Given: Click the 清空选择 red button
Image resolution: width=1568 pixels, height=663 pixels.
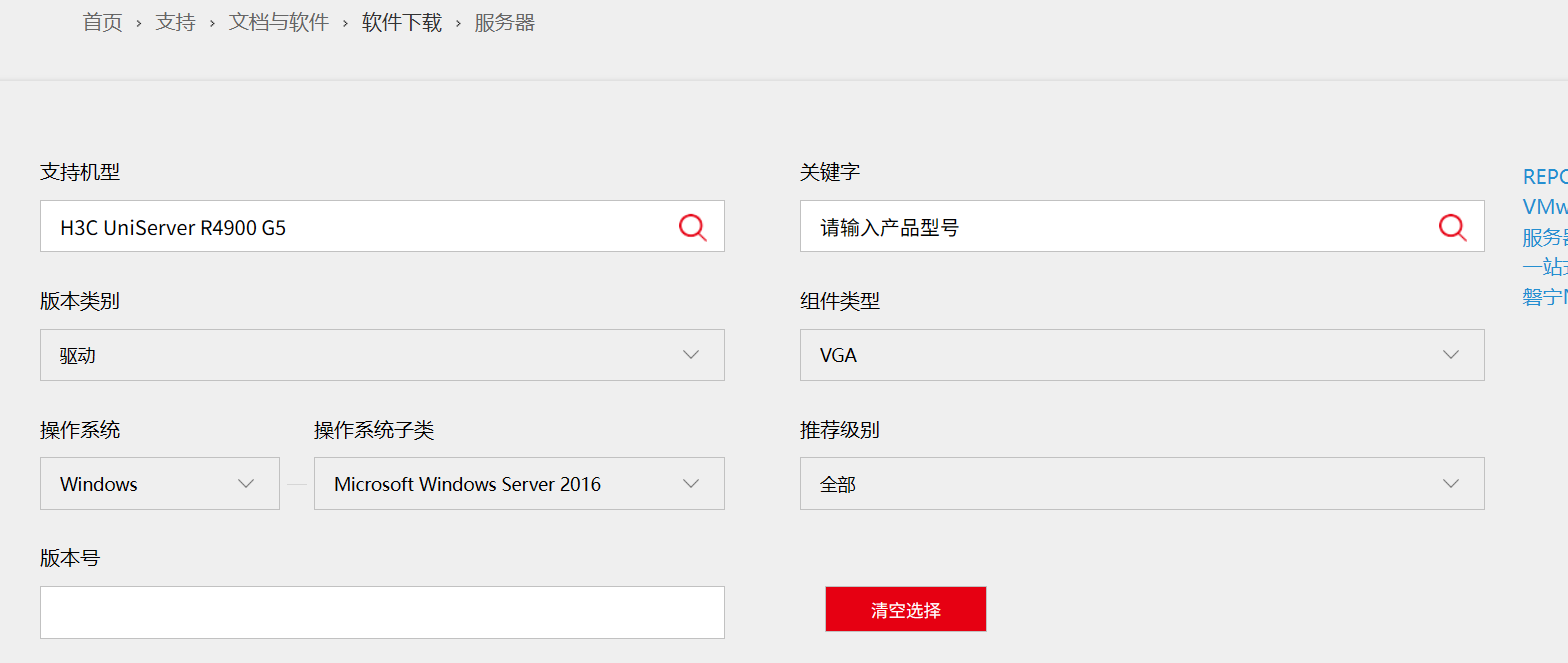Looking at the screenshot, I should tap(905, 609).
